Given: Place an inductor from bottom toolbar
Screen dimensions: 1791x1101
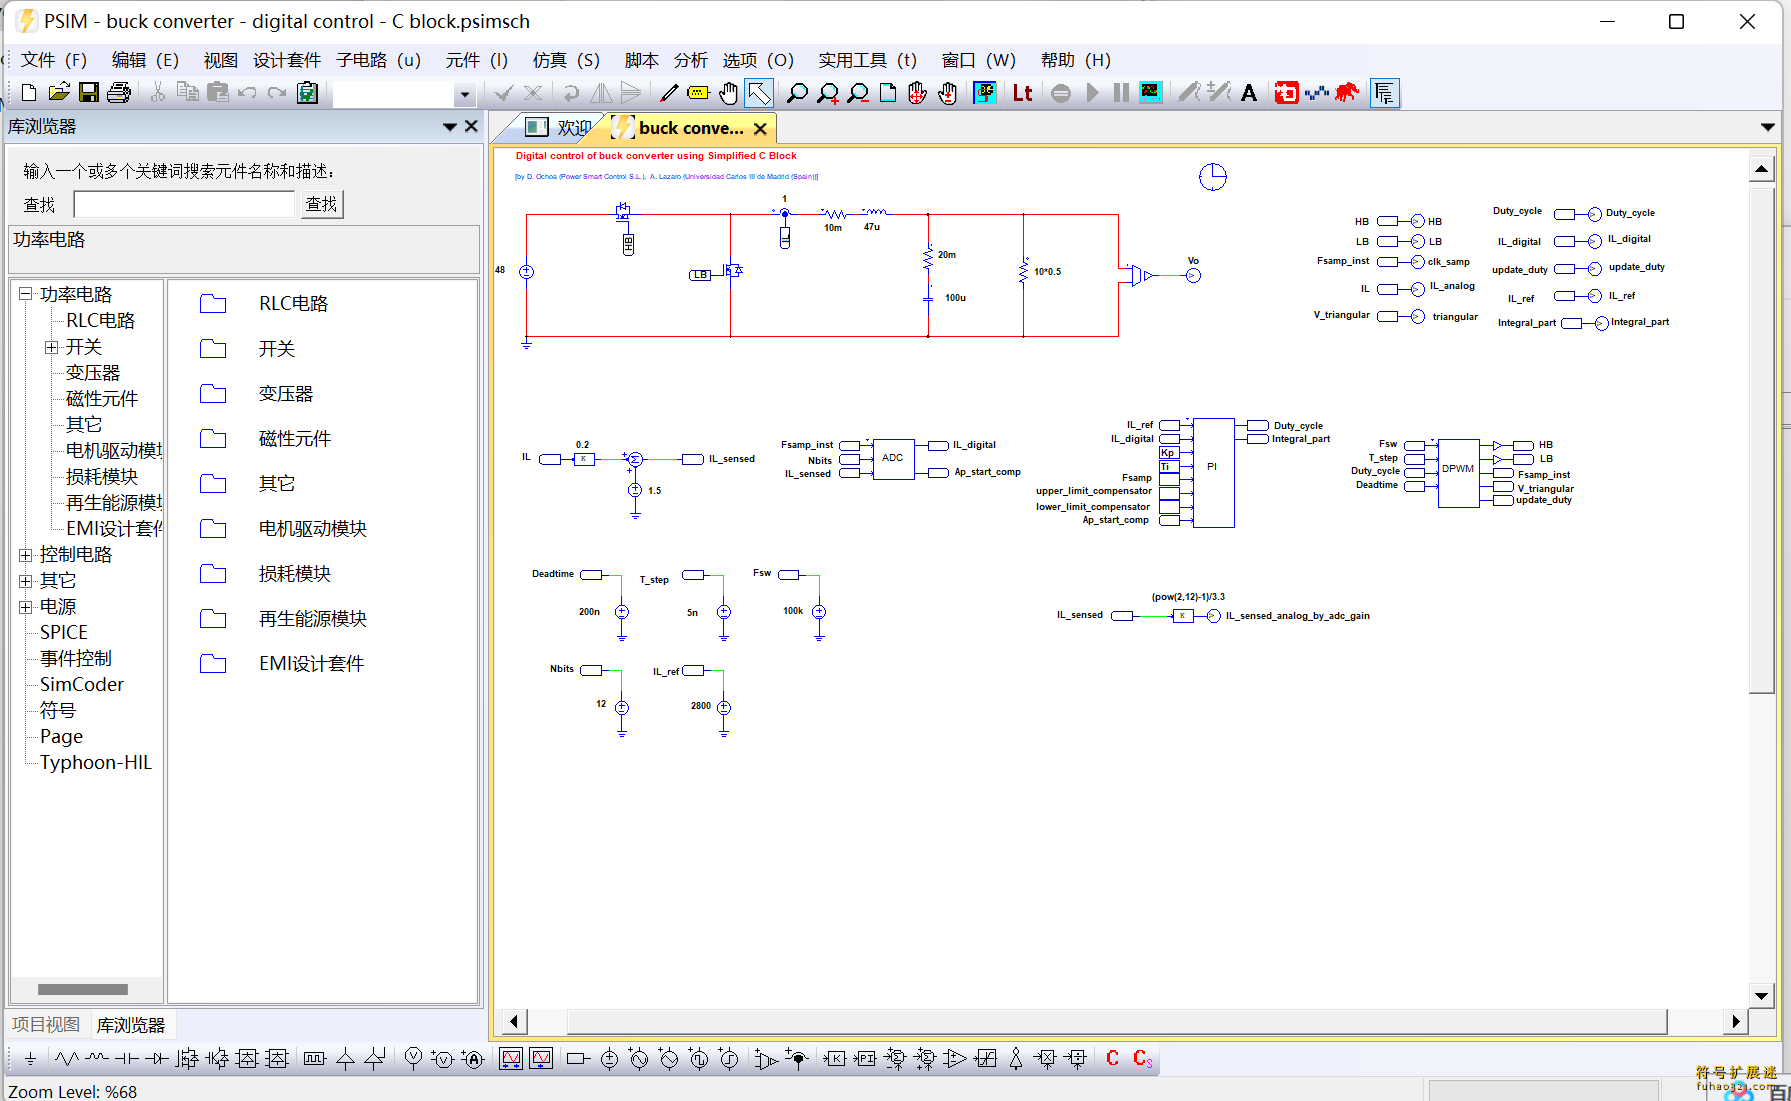Looking at the screenshot, I should click(97, 1059).
